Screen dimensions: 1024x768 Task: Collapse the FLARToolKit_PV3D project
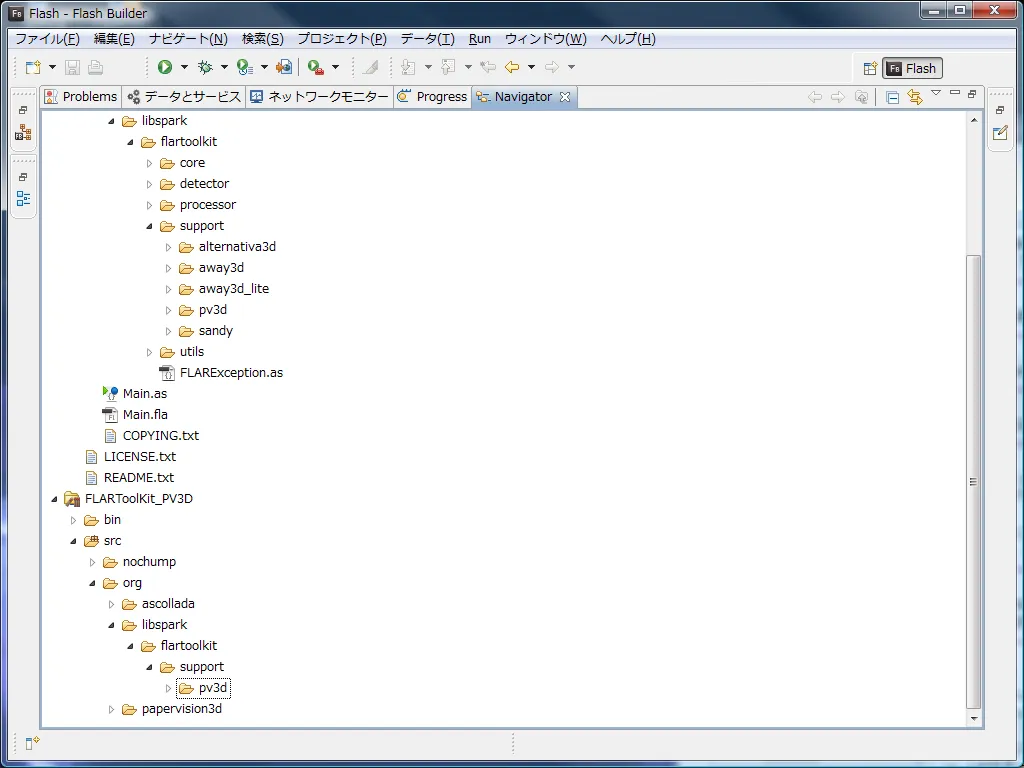pyautogui.click(x=54, y=500)
